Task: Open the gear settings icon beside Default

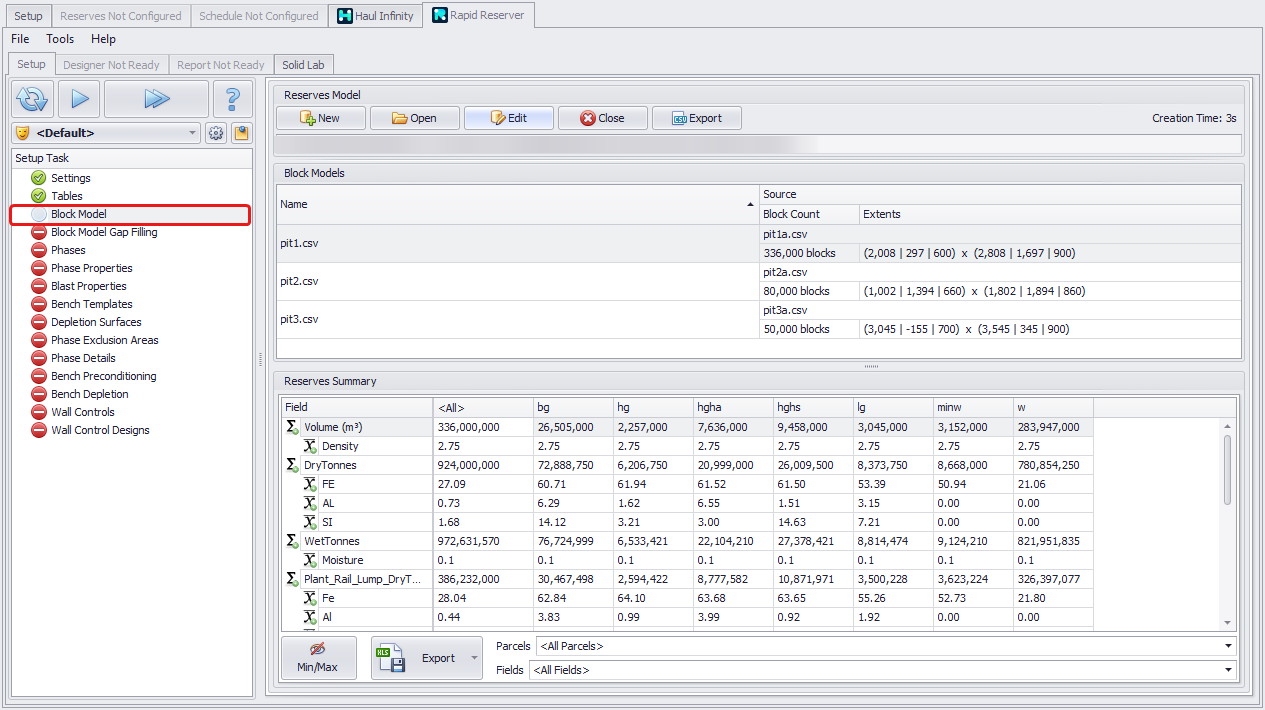Action: 216,133
